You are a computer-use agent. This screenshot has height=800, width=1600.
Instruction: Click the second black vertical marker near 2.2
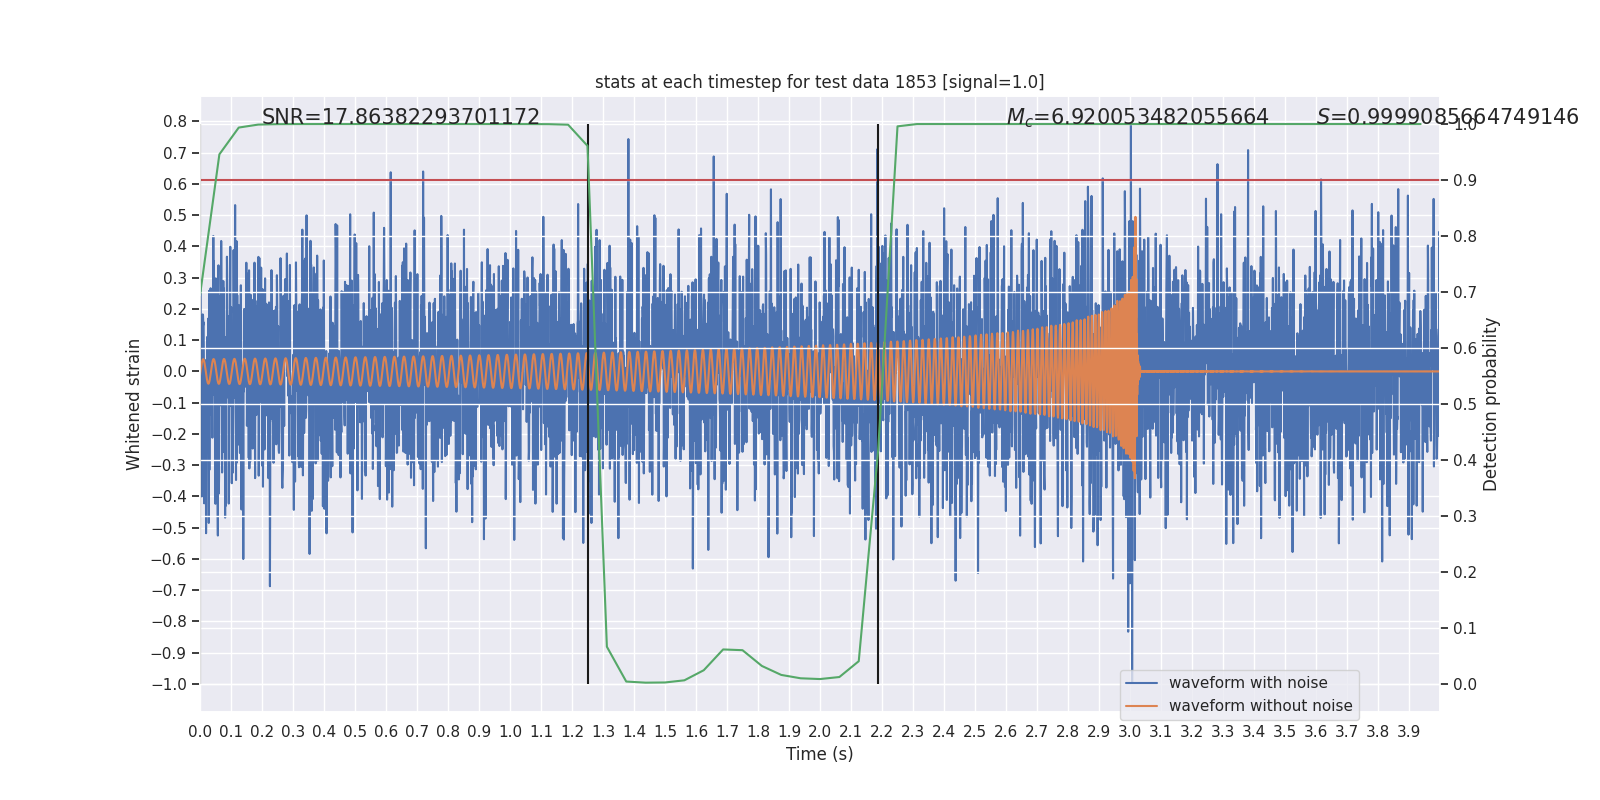(878, 404)
